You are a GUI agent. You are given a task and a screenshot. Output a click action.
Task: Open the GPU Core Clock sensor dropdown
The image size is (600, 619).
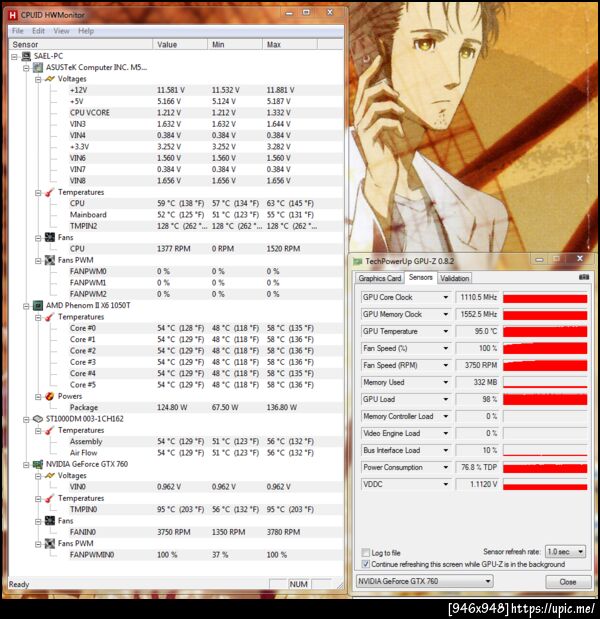point(446,297)
